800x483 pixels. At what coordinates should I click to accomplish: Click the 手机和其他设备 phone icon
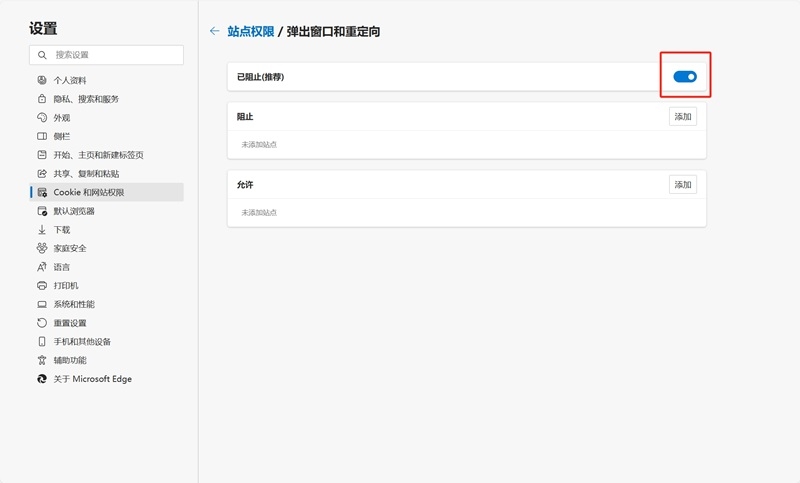click(42, 341)
